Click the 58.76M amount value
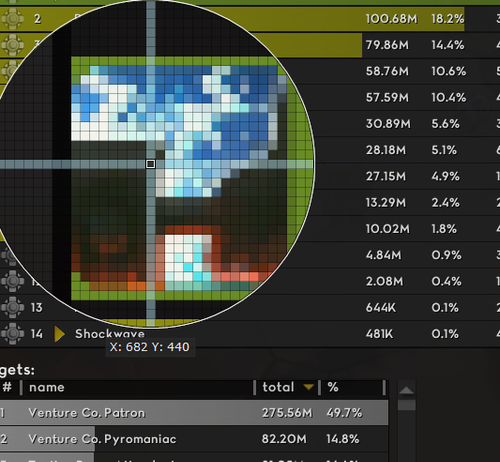The image size is (500, 462). pos(387,71)
